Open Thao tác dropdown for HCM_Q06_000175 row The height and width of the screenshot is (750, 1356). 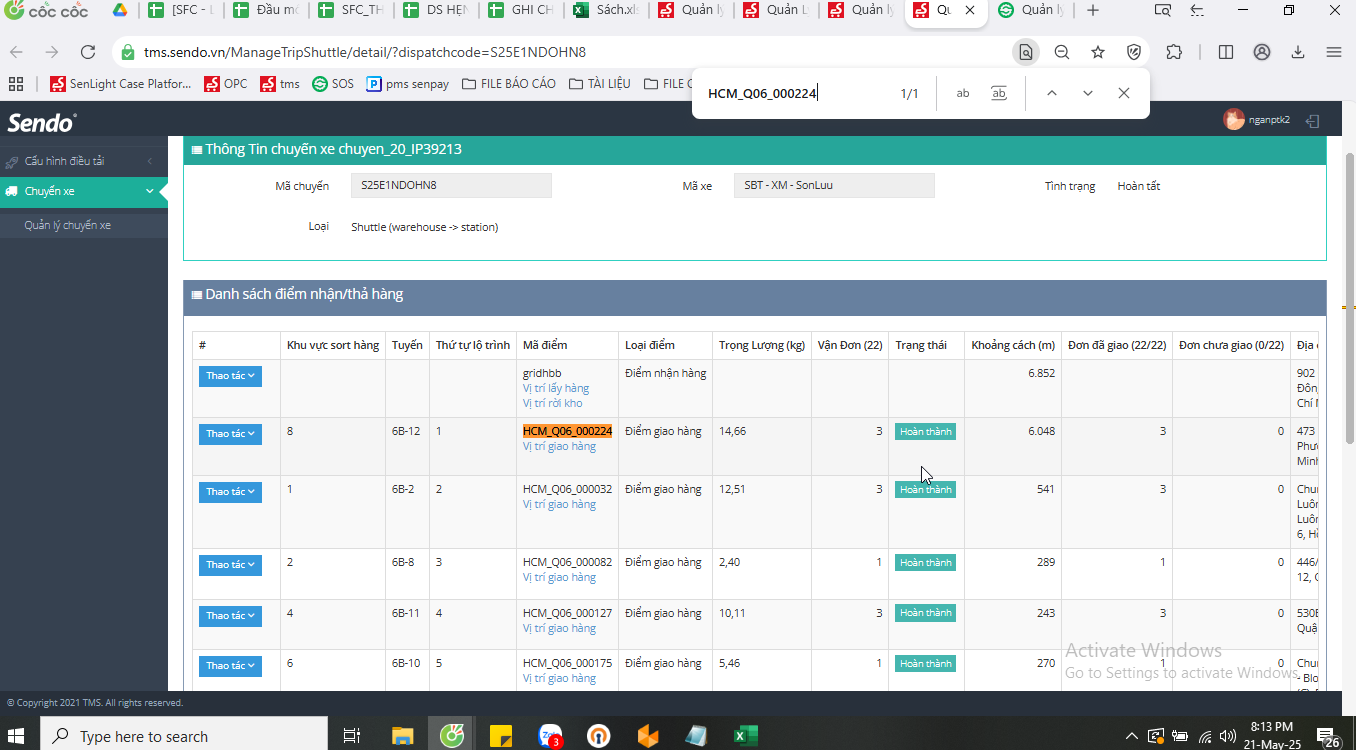point(230,666)
